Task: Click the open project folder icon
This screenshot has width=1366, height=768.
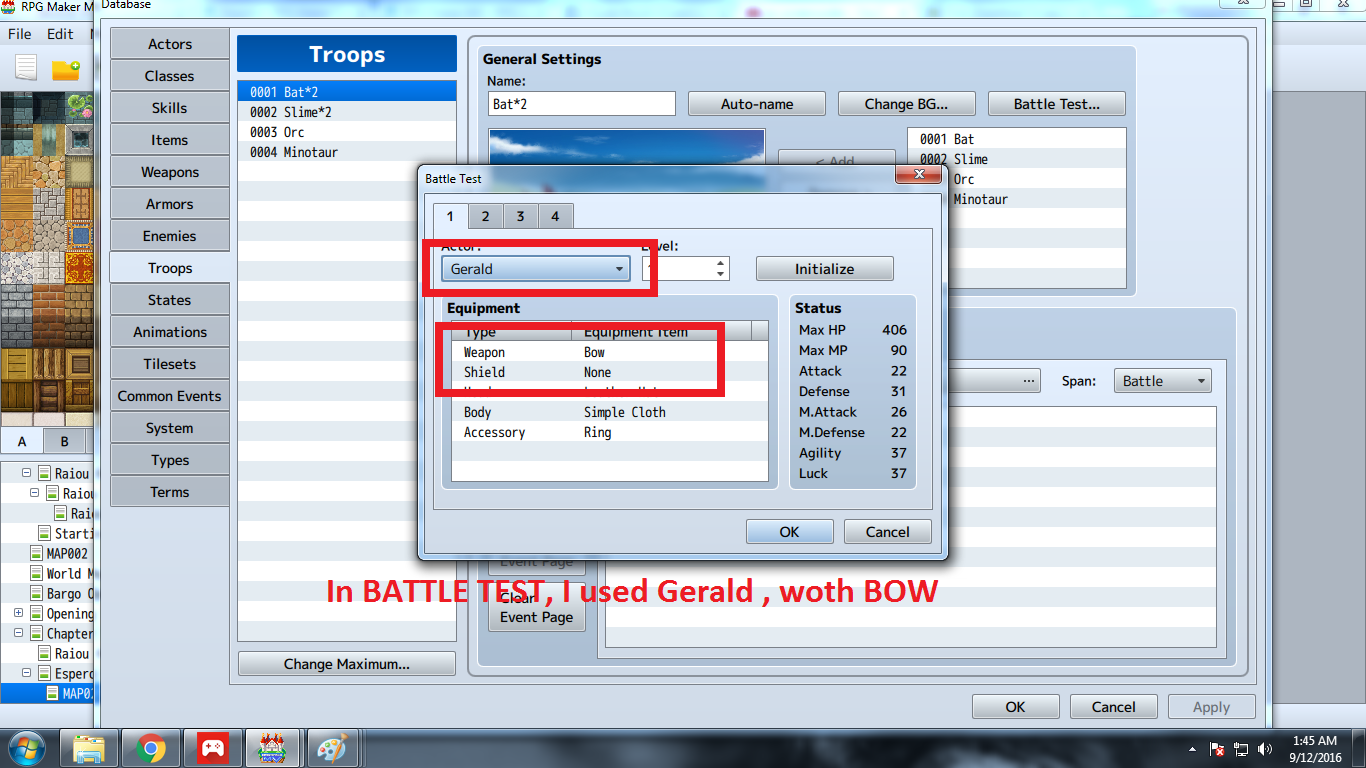Action: 66,69
